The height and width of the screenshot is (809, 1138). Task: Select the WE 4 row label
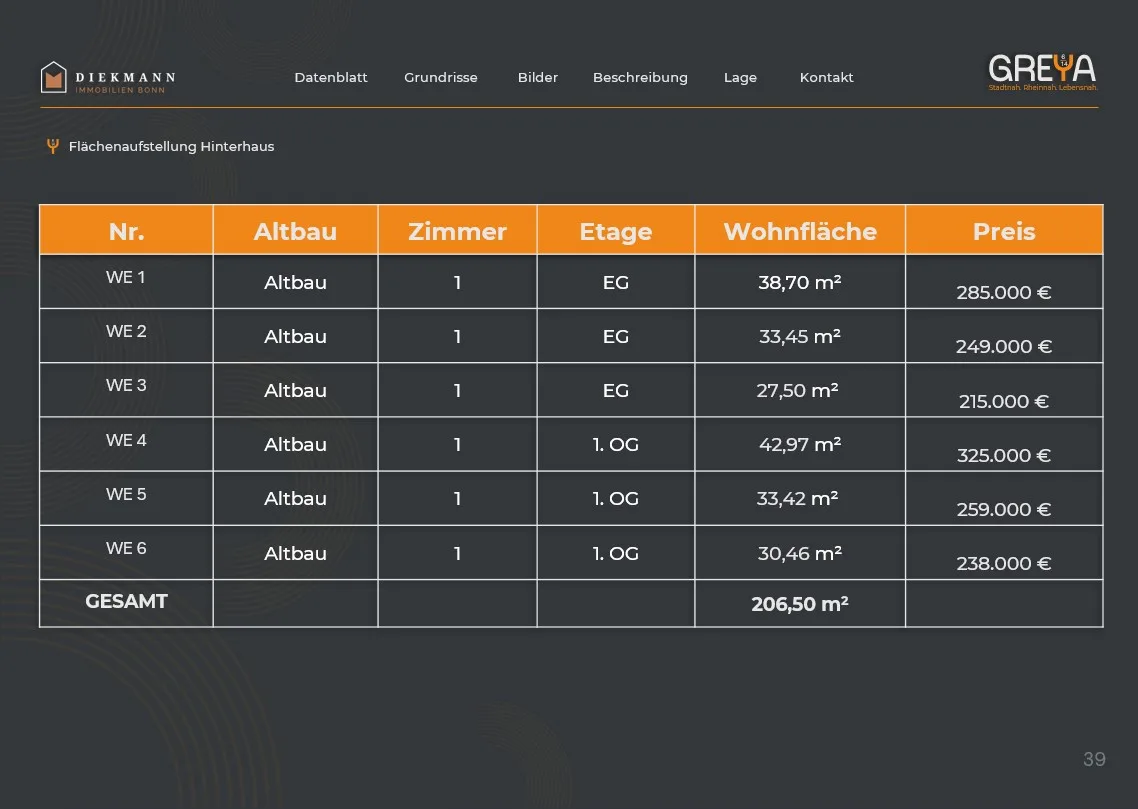(x=126, y=440)
